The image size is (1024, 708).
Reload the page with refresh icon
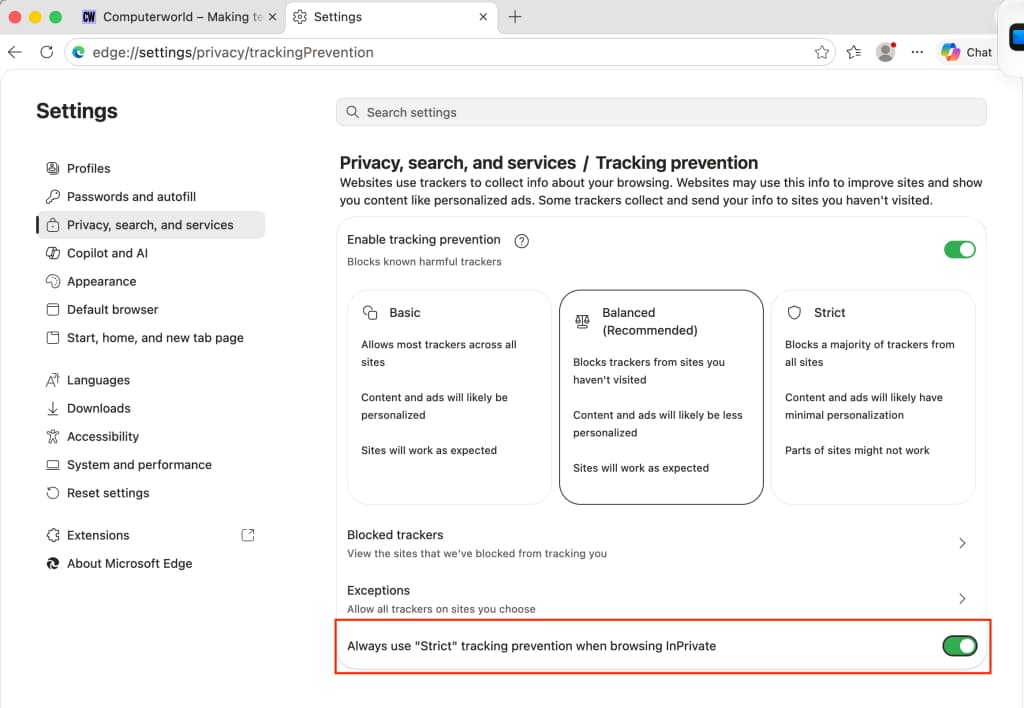coord(46,52)
